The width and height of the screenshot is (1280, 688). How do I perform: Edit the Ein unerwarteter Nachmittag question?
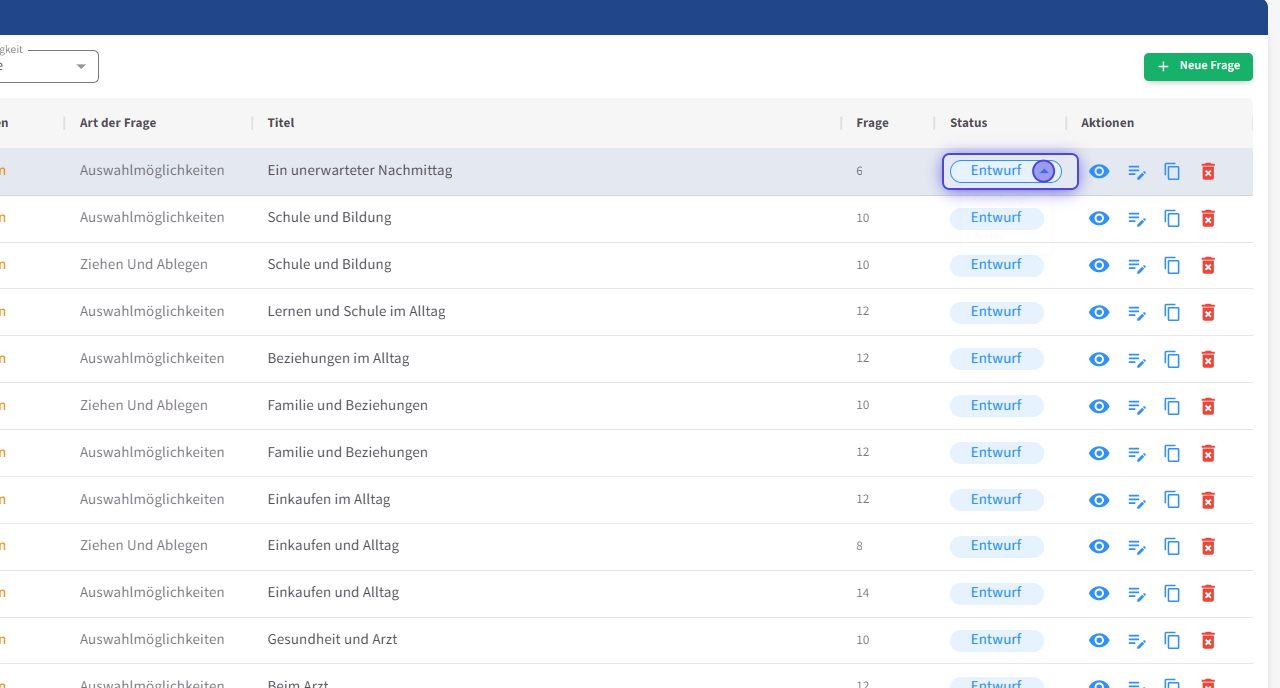1136,172
